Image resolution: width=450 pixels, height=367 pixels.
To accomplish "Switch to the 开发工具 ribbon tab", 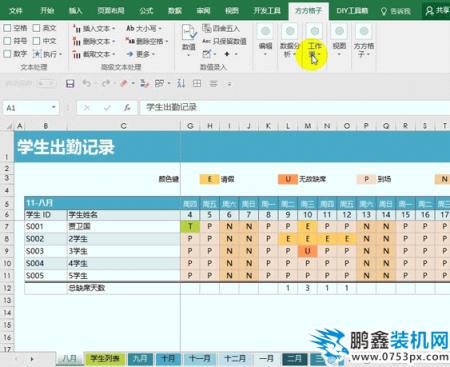I will click(x=267, y=11).
